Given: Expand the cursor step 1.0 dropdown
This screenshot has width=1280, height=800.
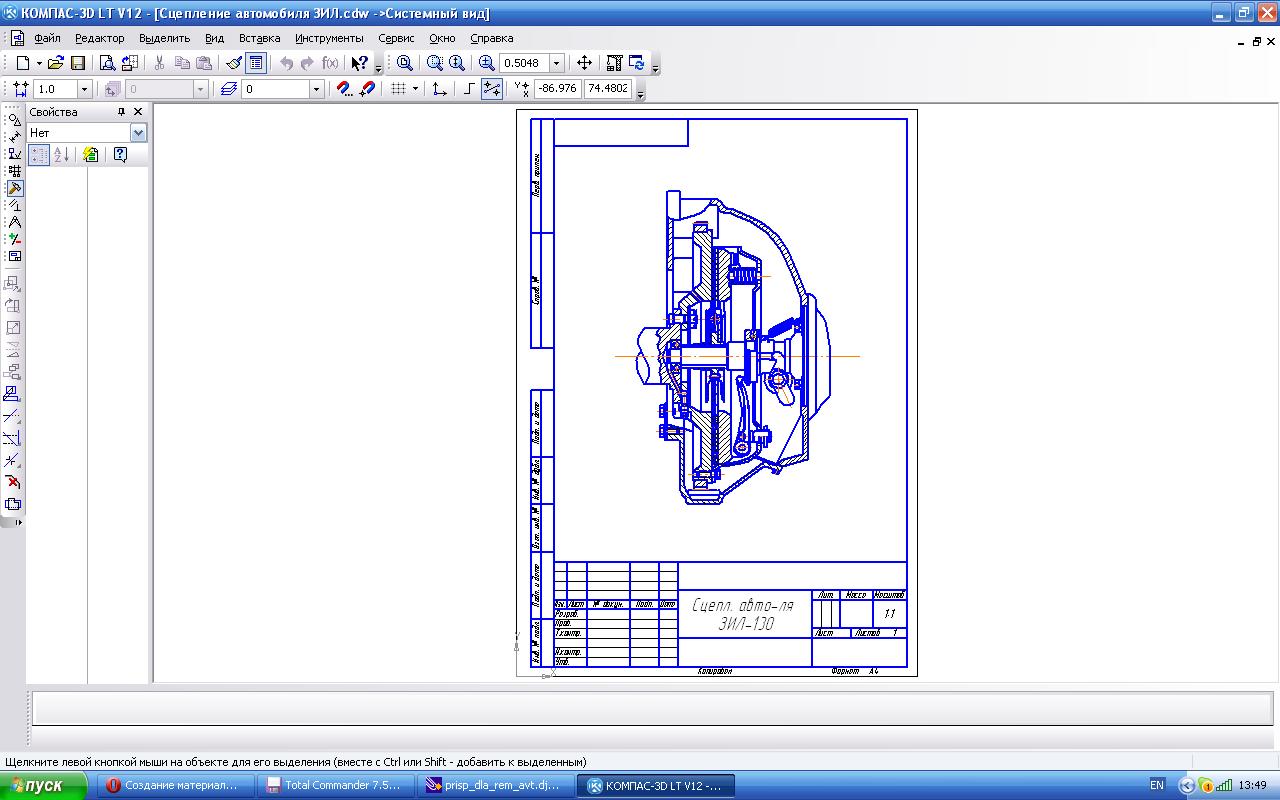Looking at the screenshot, I should [x=84, y=89].
